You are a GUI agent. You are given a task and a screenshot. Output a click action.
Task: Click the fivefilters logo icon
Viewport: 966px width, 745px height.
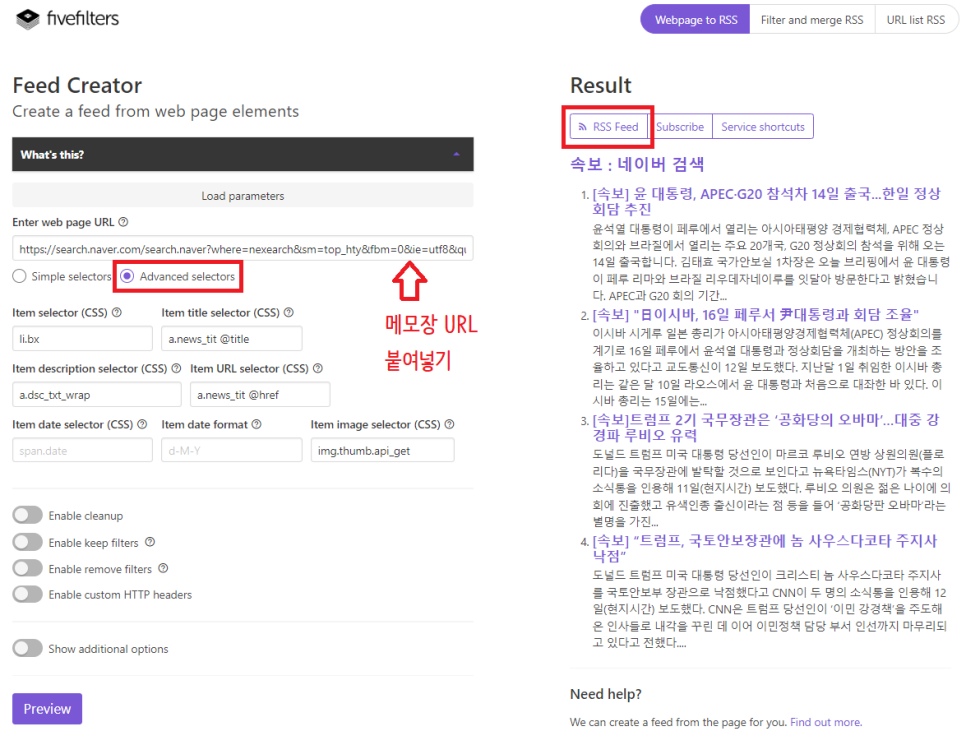[27, 19]
